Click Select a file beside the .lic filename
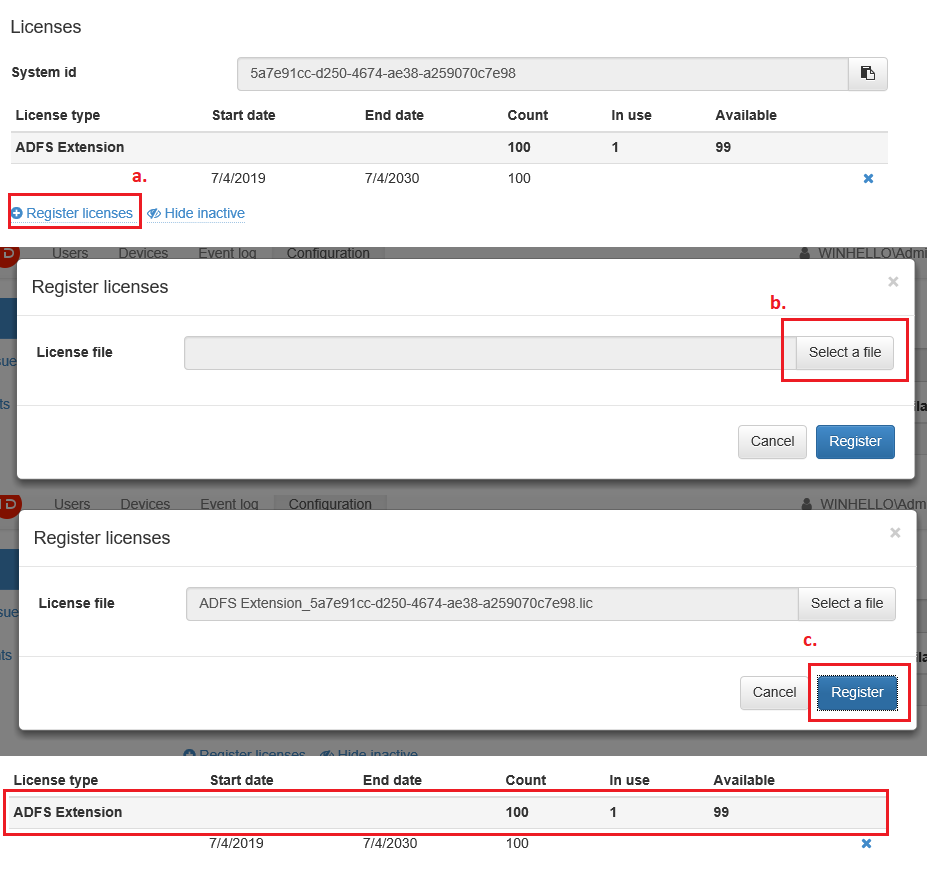The image size is (927, 875). (846, 603)
